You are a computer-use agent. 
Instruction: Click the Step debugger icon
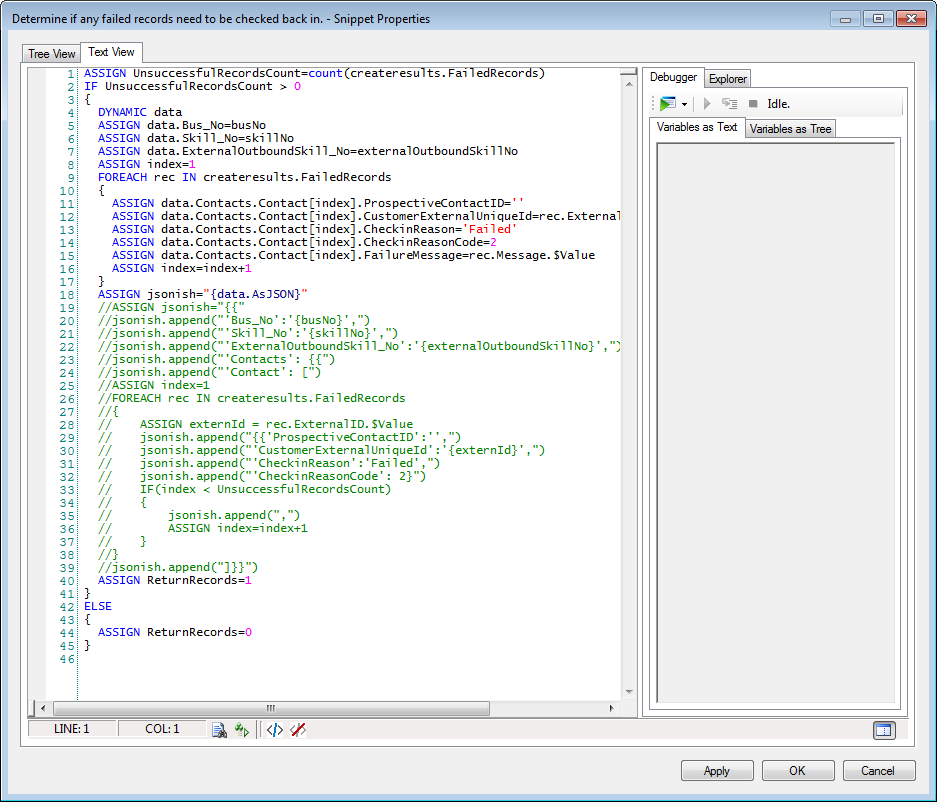(729, 103)
